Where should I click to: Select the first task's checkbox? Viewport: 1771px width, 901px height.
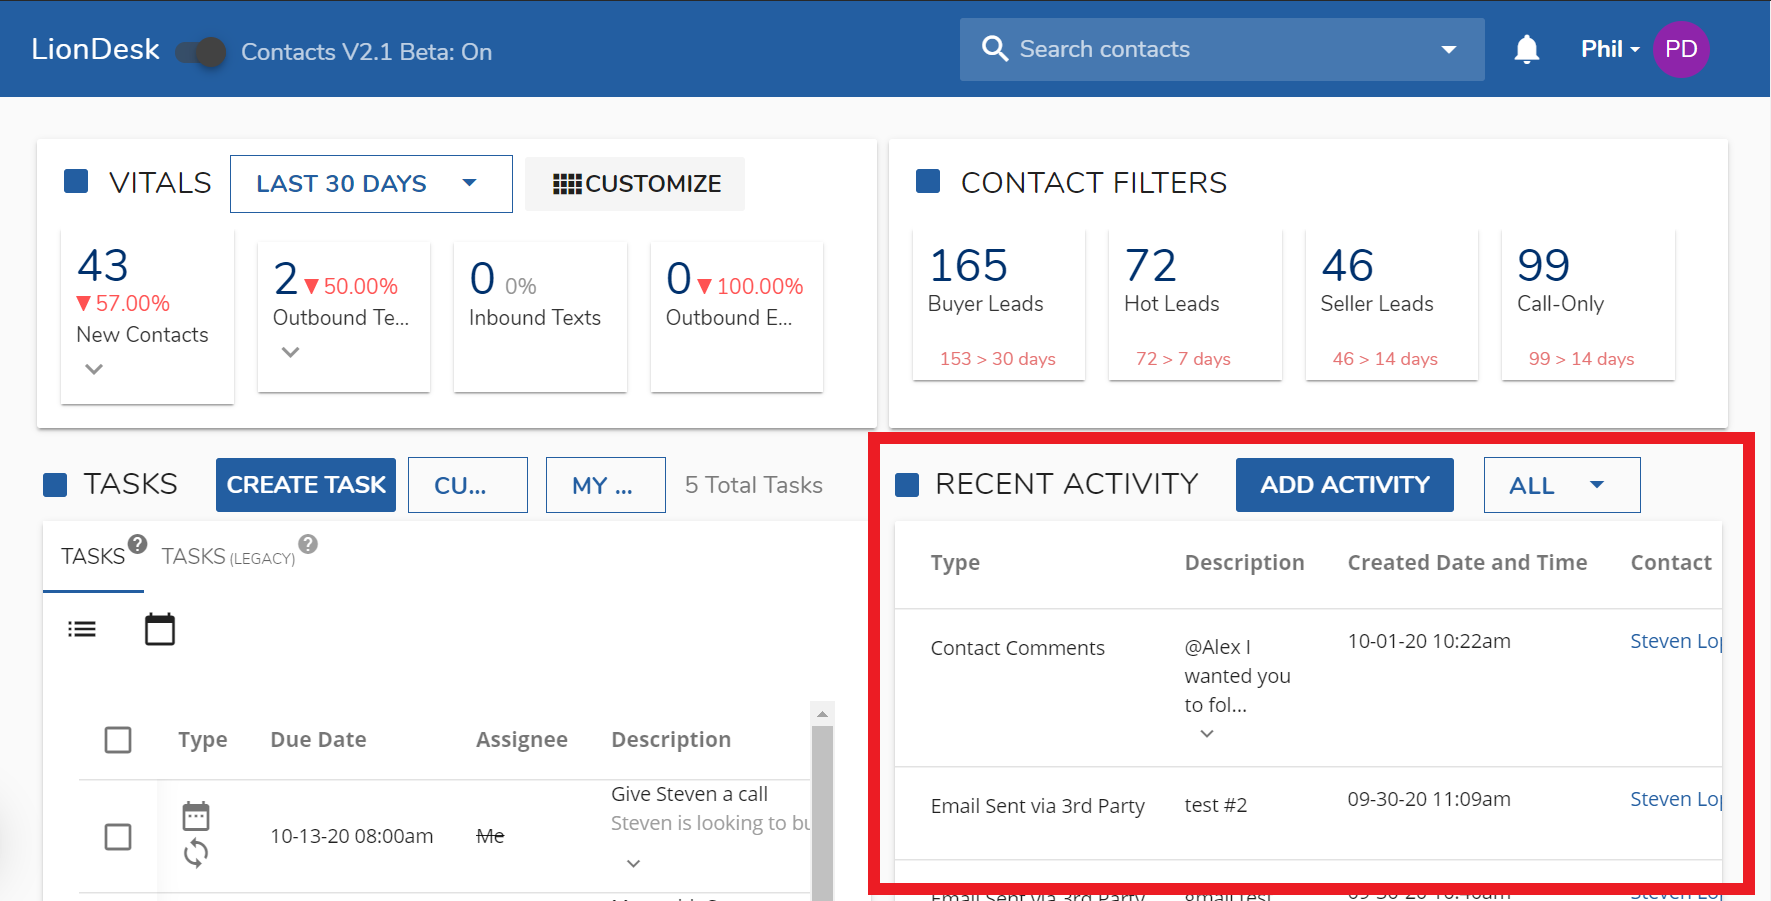pos(118,836)
